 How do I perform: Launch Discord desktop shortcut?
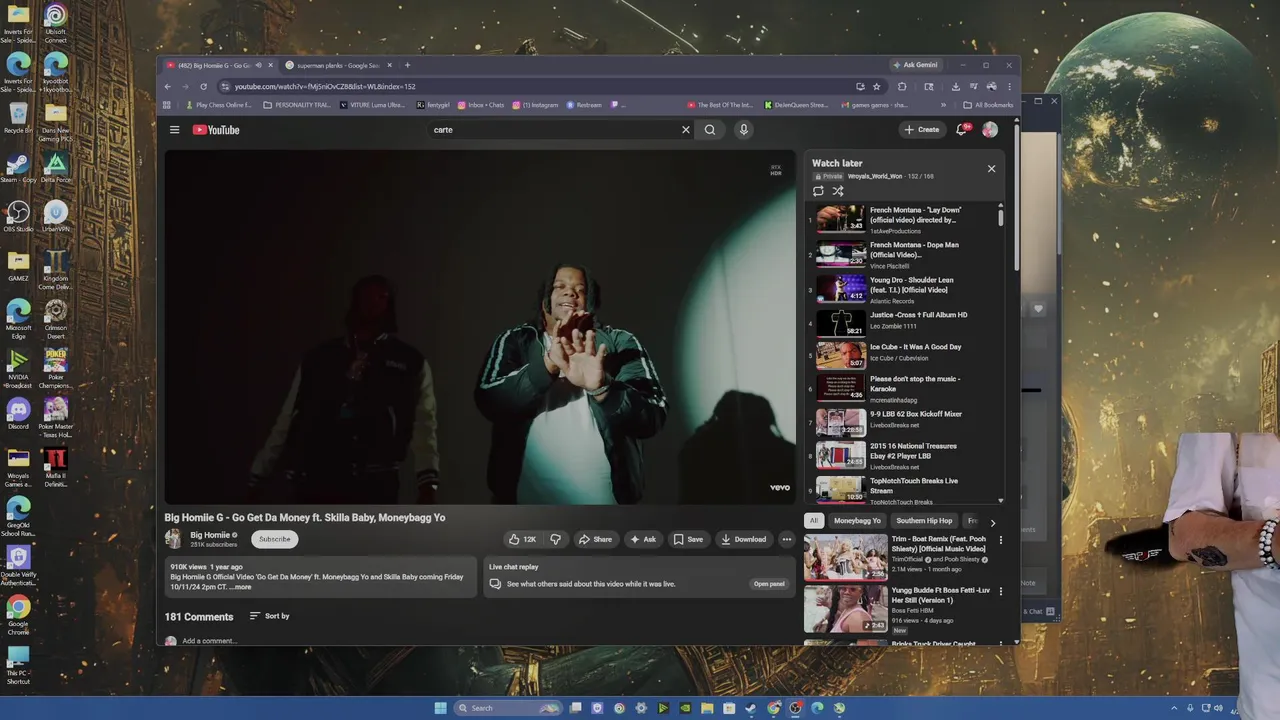(x=18, y=413)
